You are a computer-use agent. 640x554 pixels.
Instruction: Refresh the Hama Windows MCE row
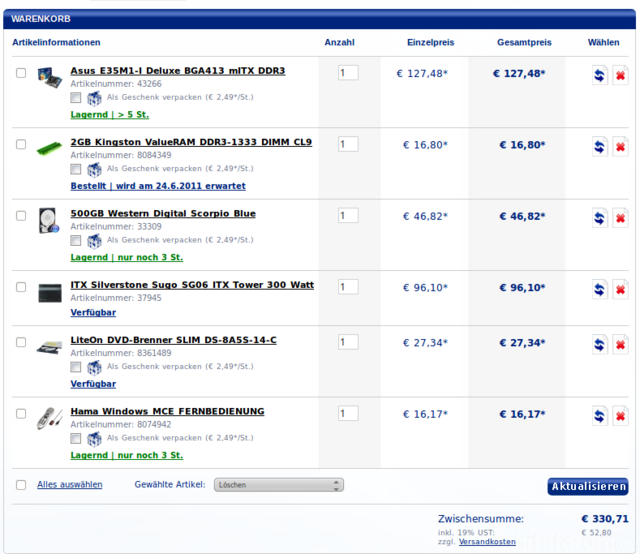pos(600,416)
